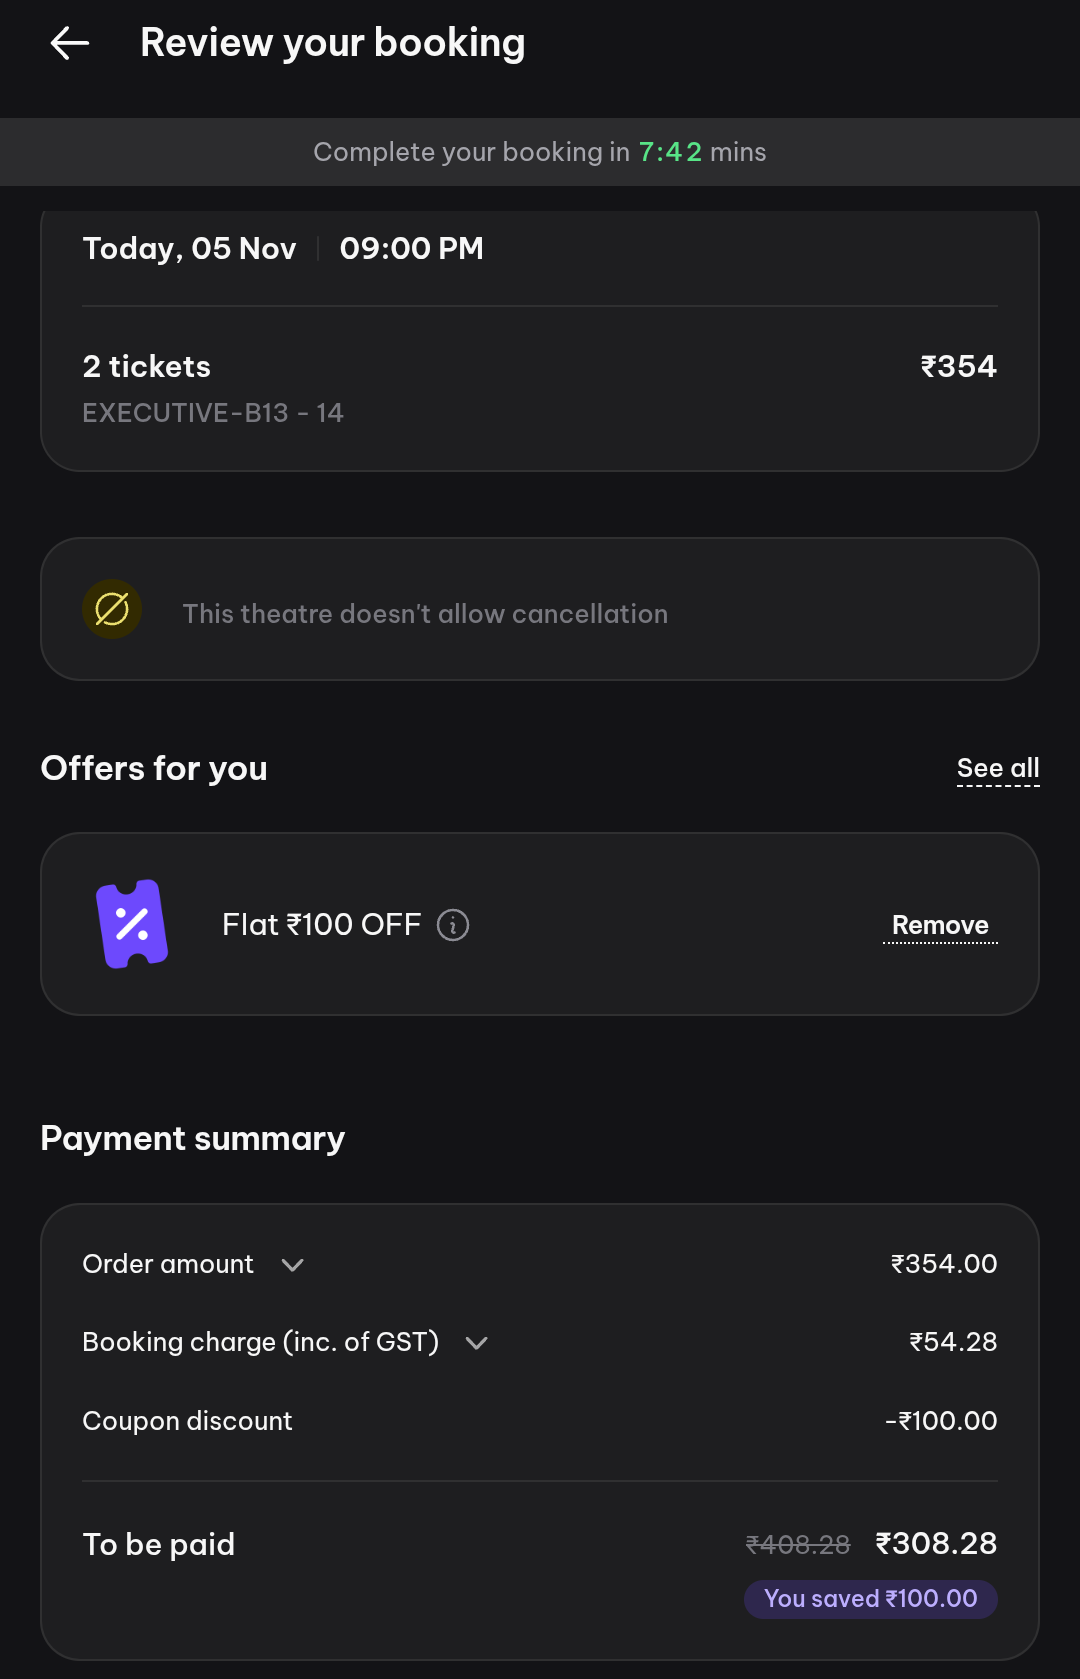Go back using the arrow icon
The height and width of the screenshot is (1679, 1080).
point(70,43)
